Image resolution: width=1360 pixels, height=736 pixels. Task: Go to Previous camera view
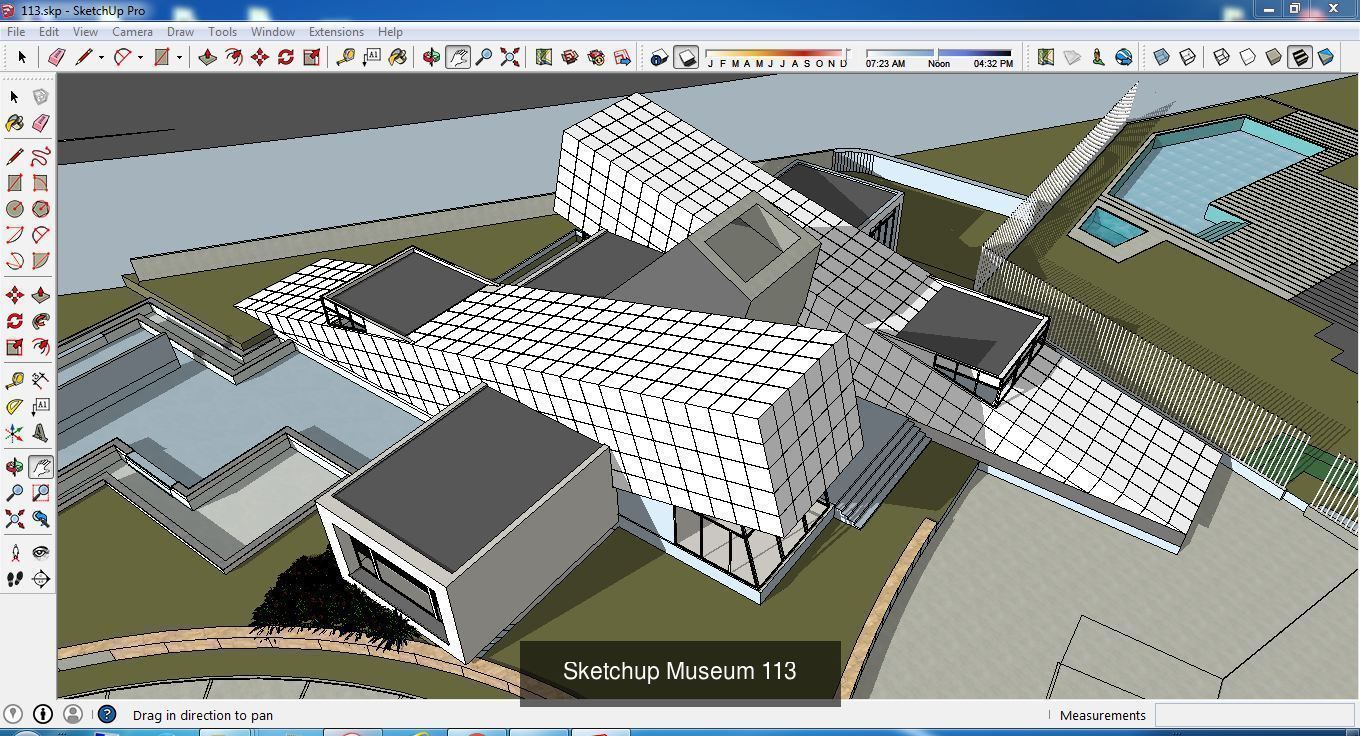41,519
